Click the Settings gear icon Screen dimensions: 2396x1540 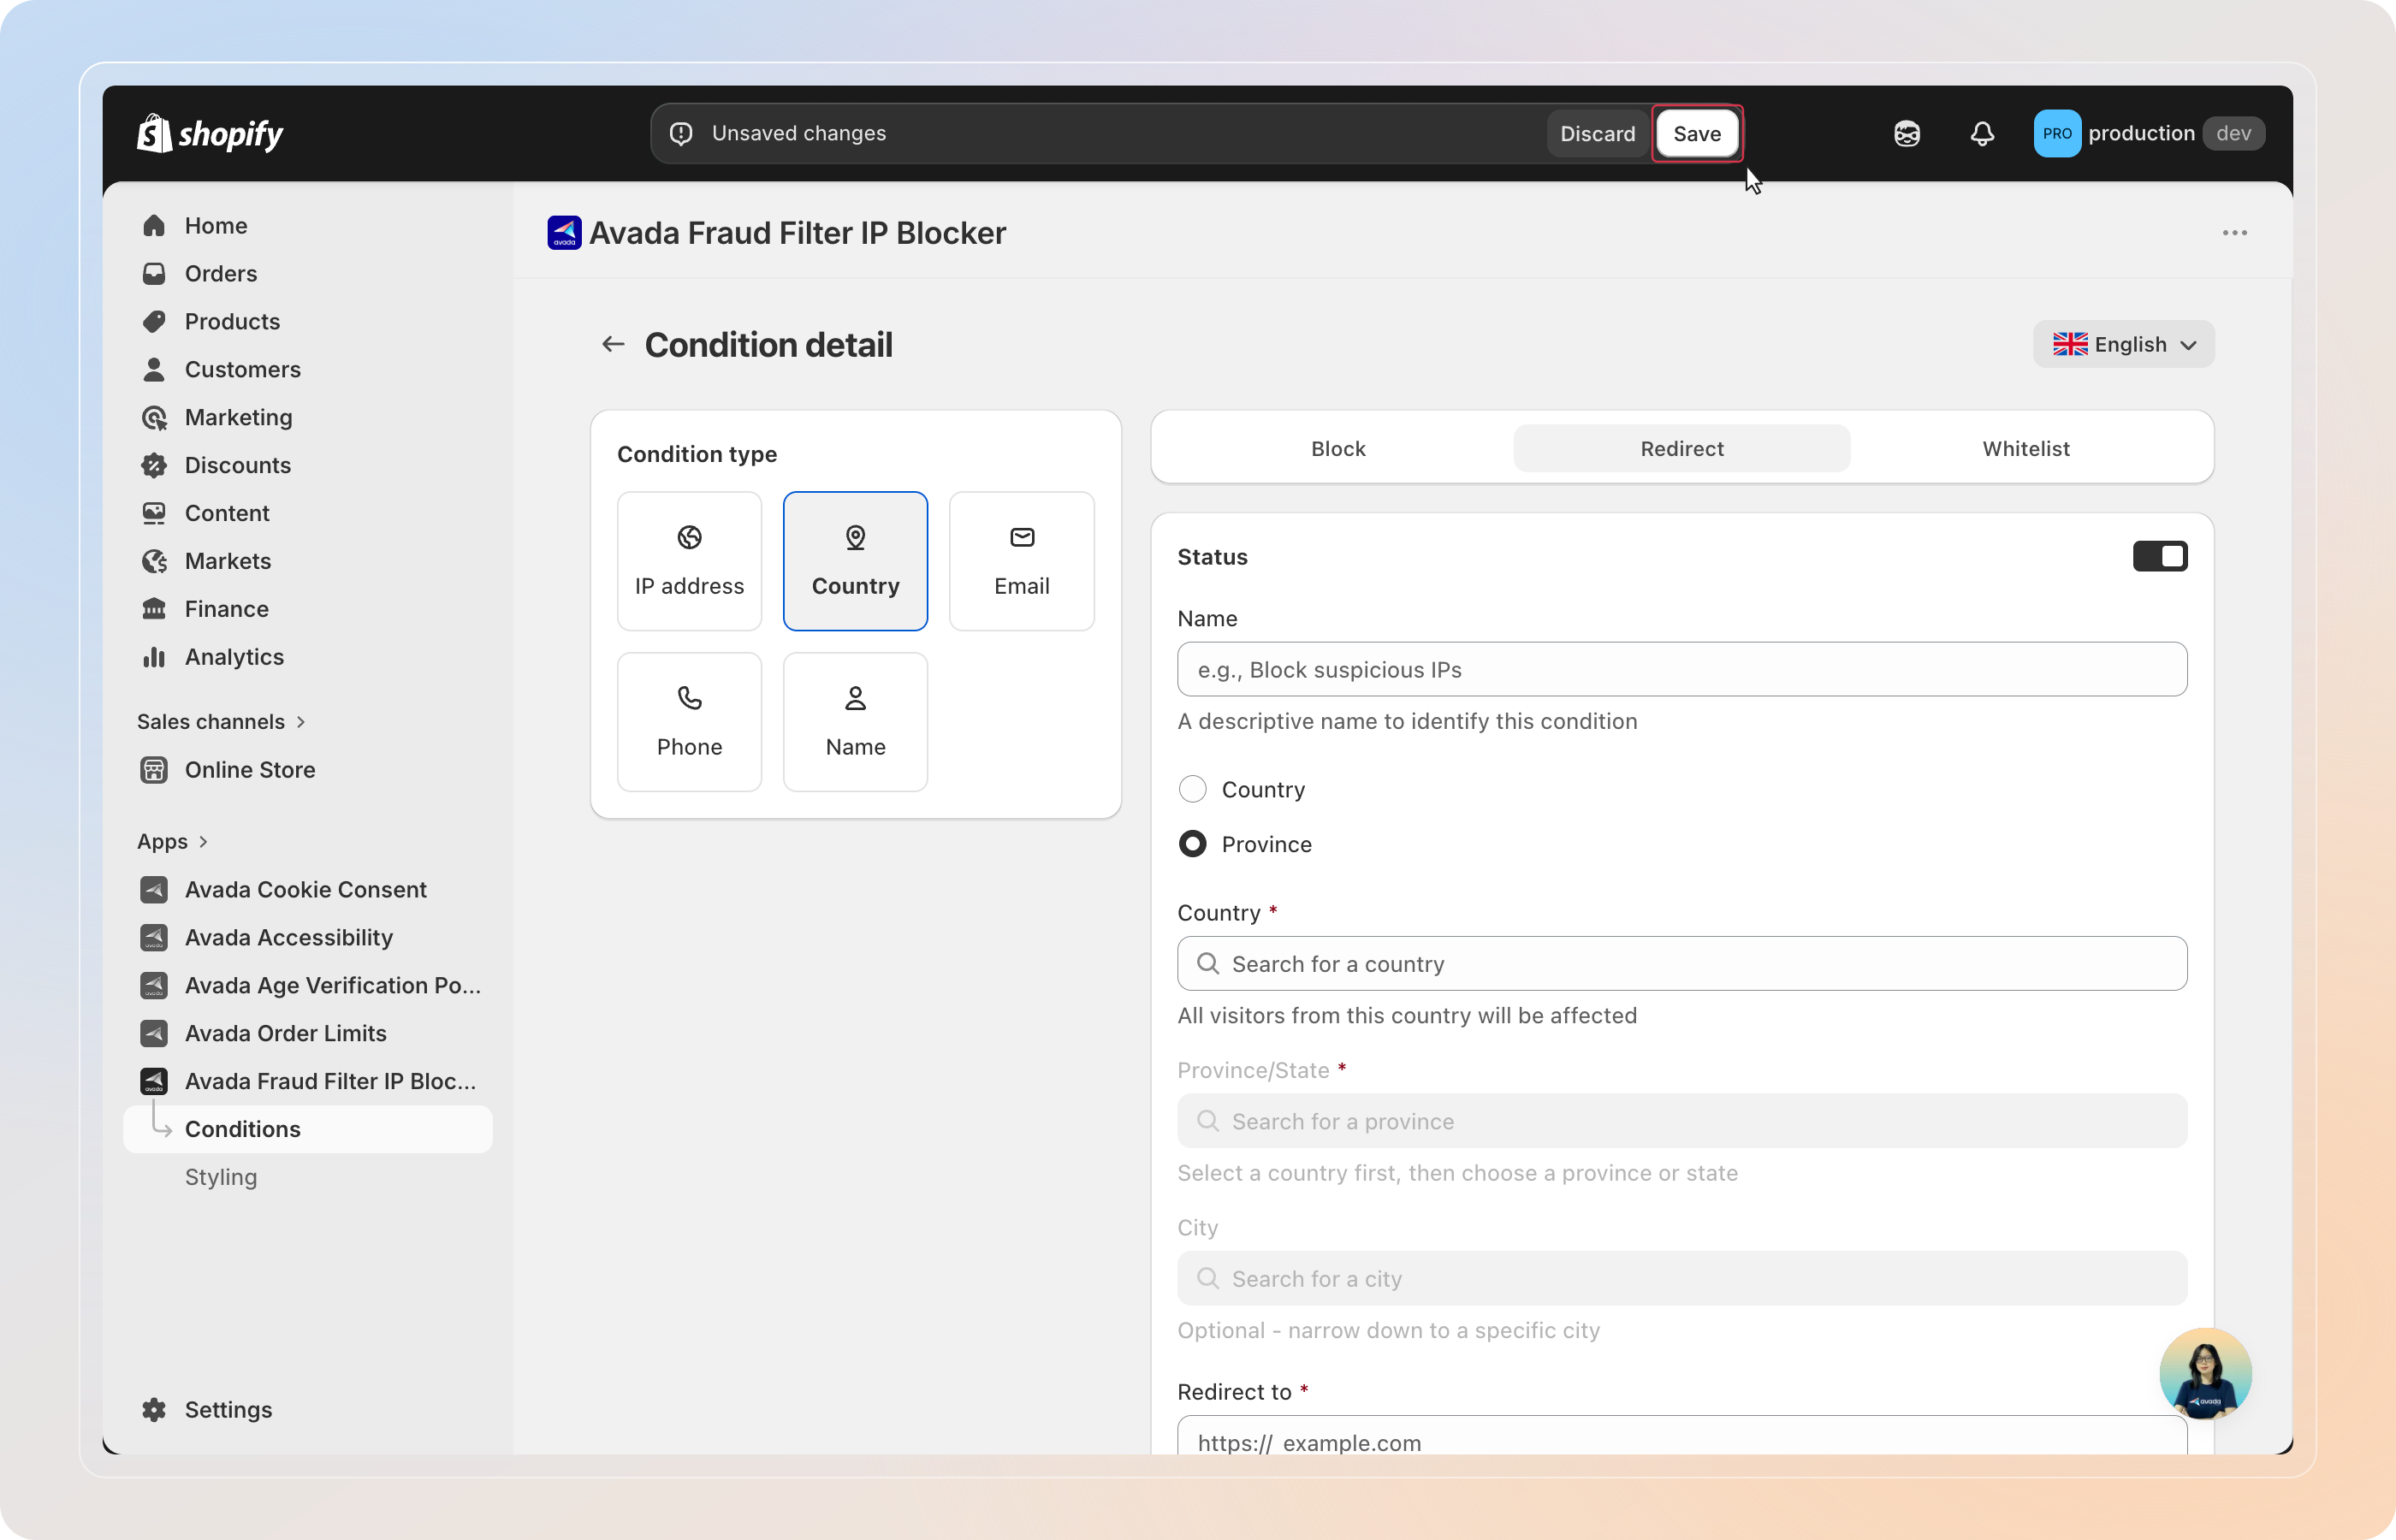(x=154, y=1409)
